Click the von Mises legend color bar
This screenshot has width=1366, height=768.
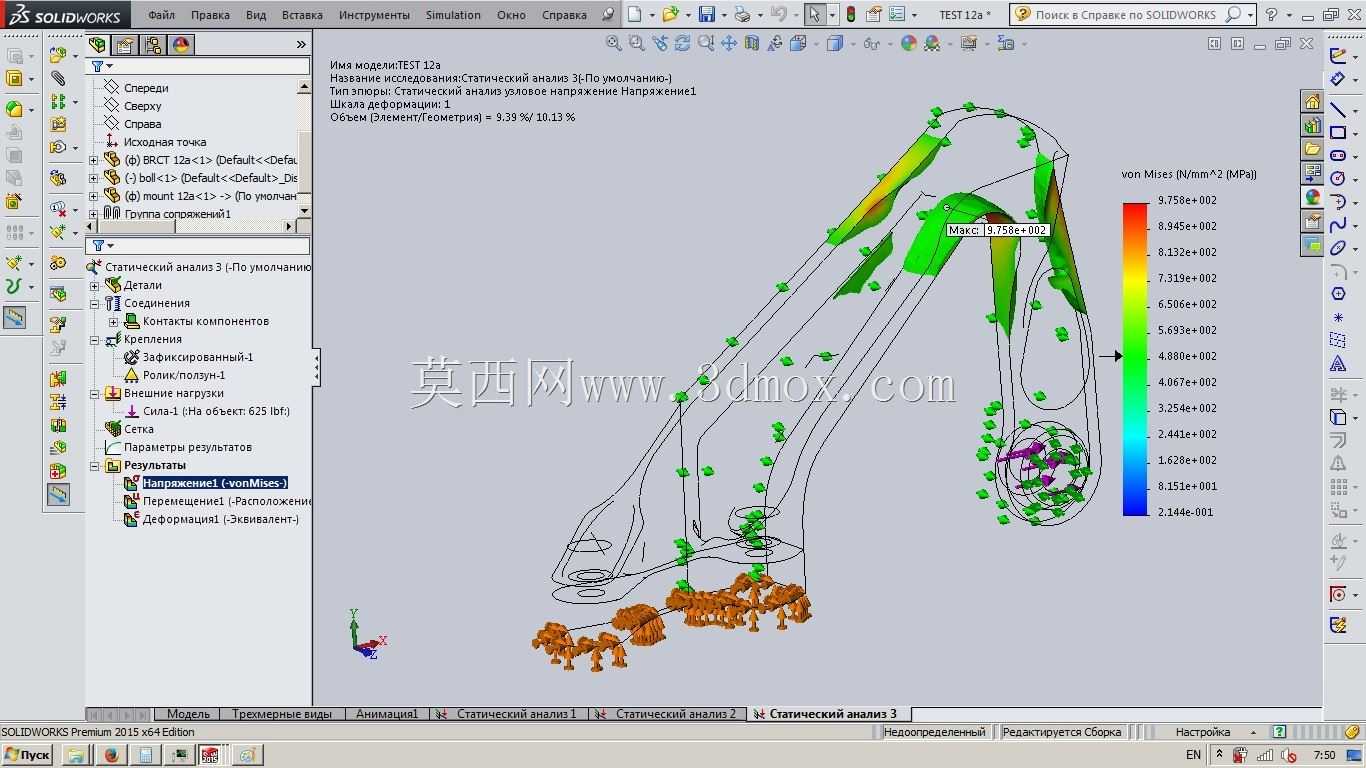tap(1135, 359)
